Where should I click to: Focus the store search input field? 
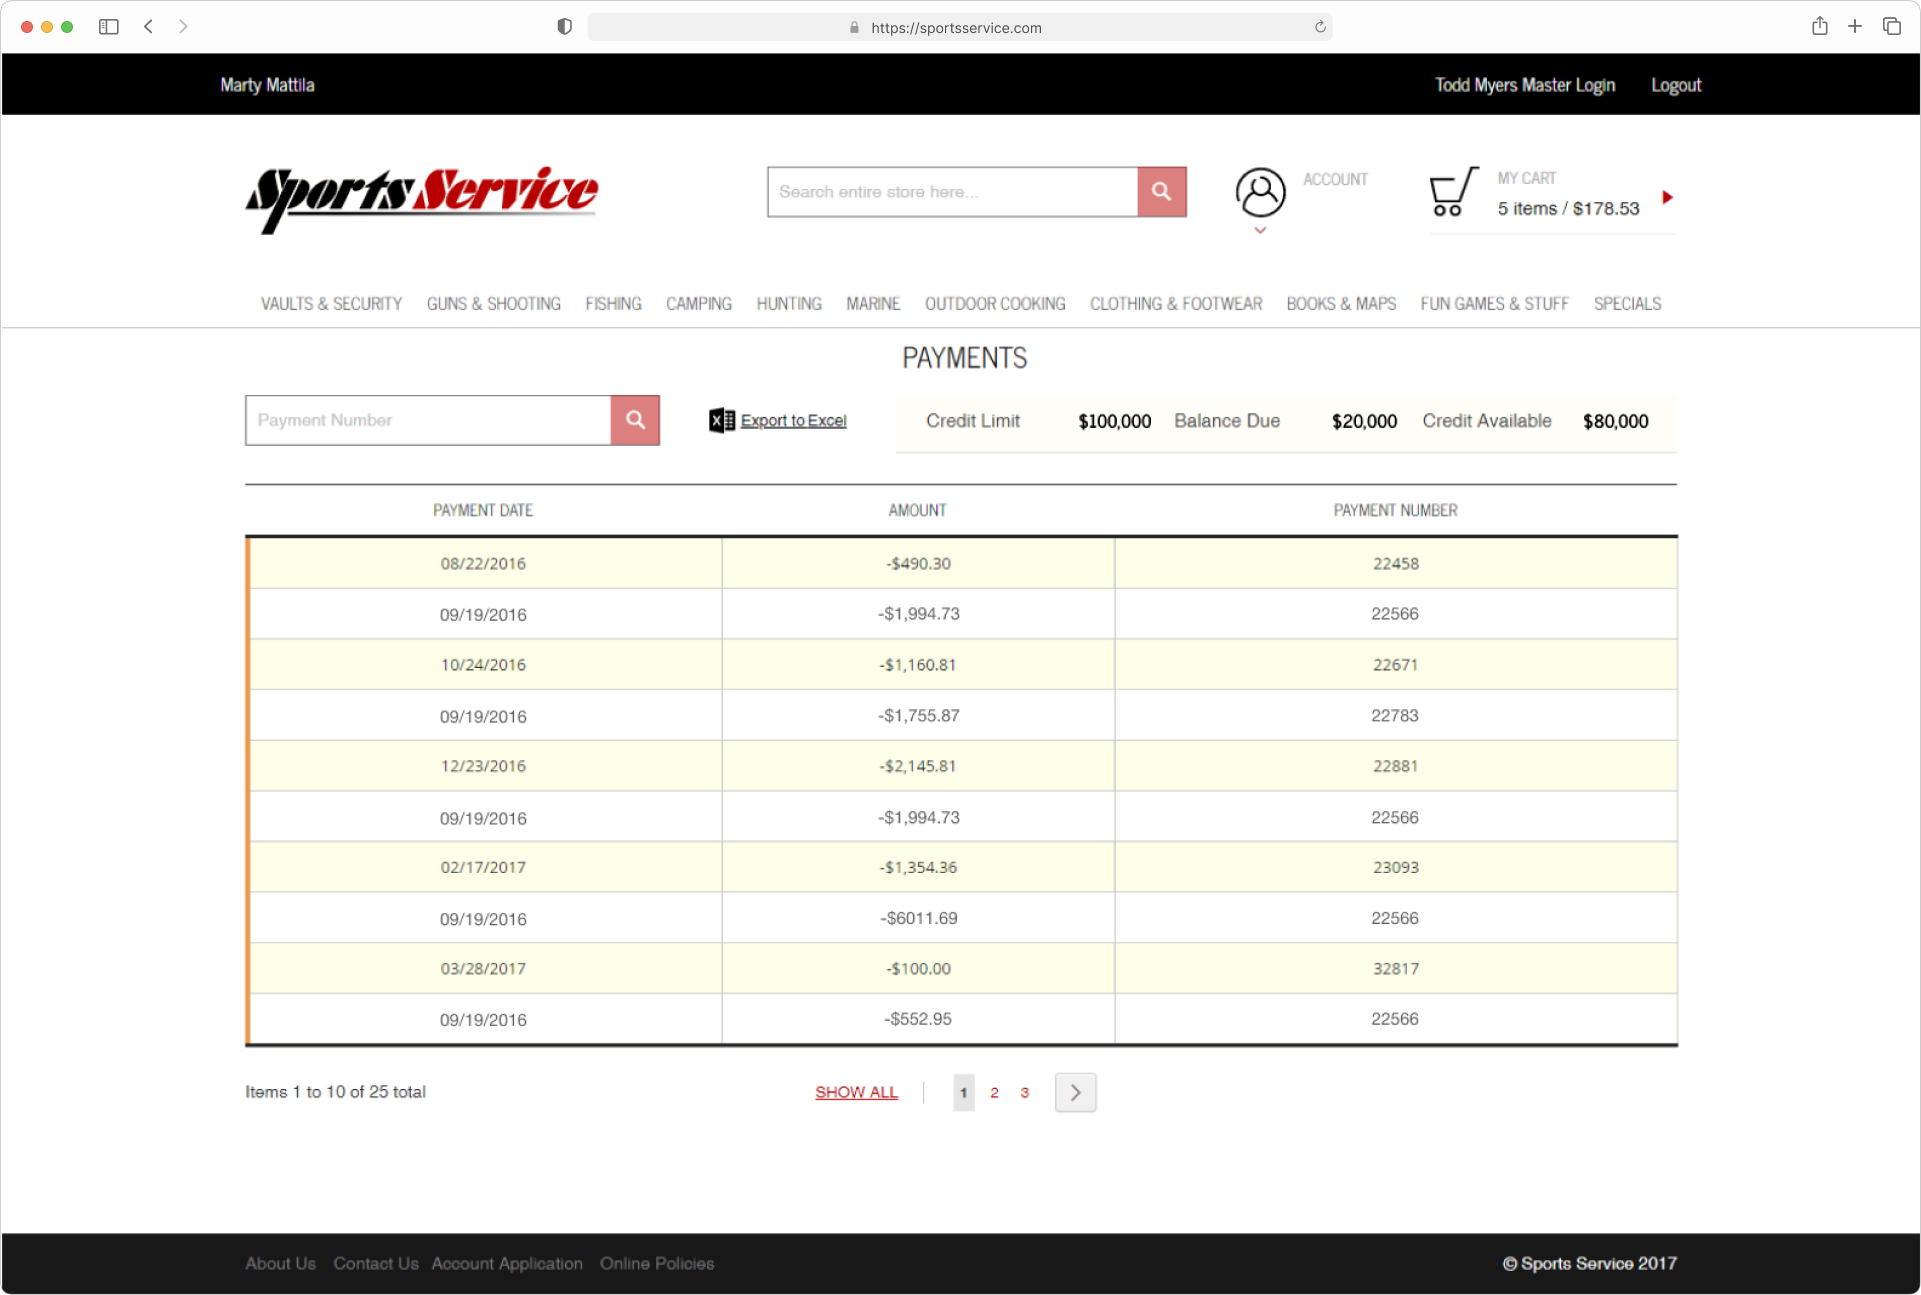tap(952, 192)
